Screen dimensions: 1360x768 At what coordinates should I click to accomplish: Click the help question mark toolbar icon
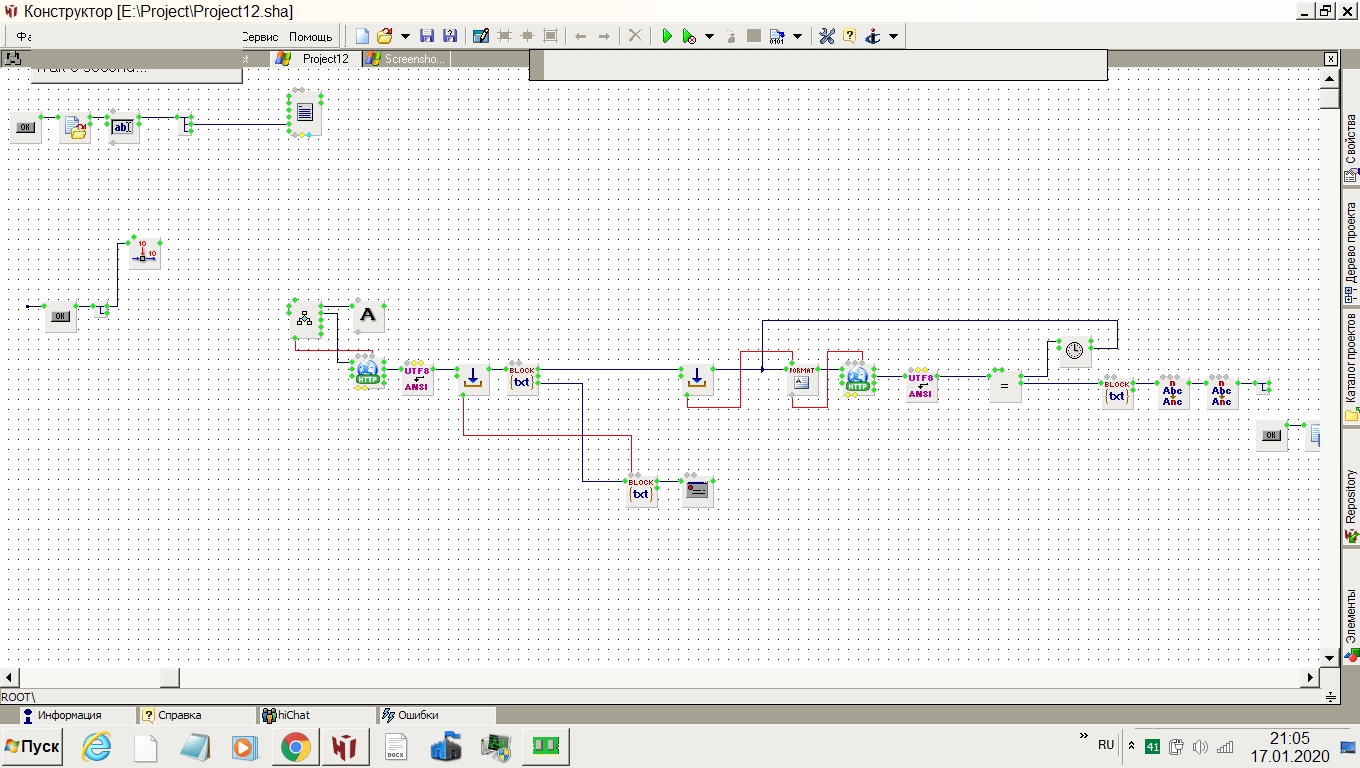click(849, 36)
